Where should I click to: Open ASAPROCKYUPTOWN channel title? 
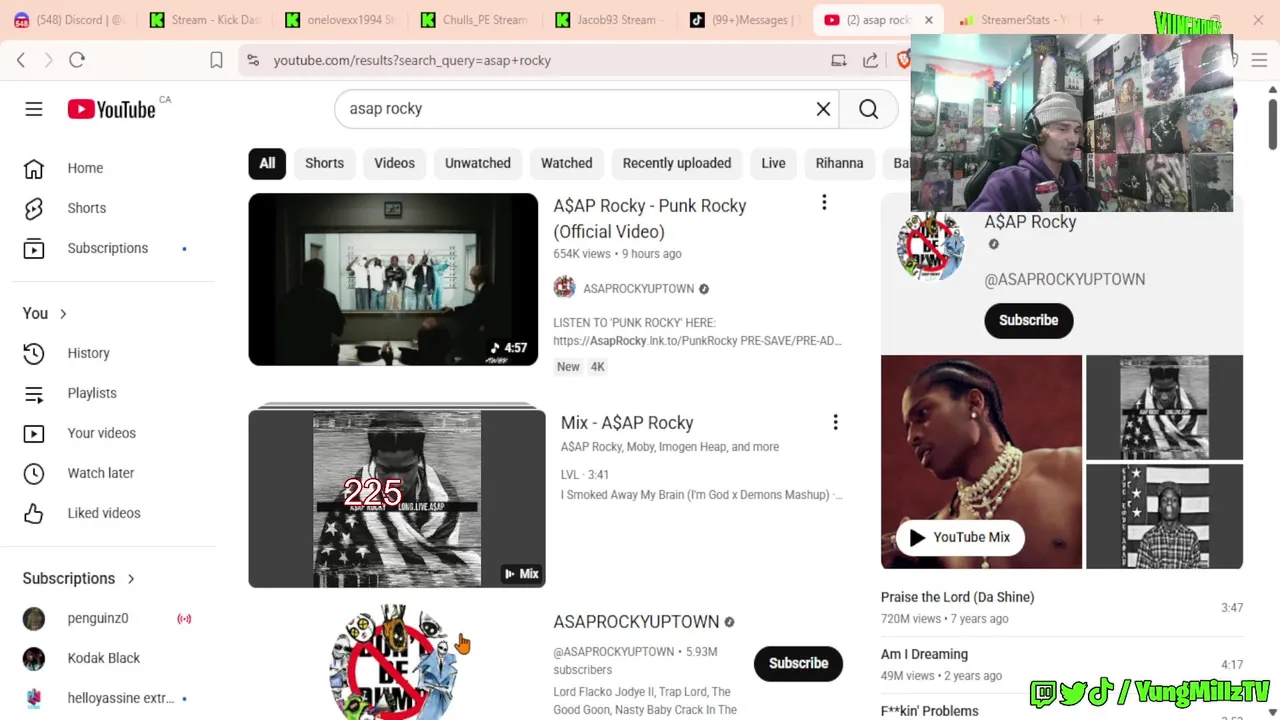636,622
